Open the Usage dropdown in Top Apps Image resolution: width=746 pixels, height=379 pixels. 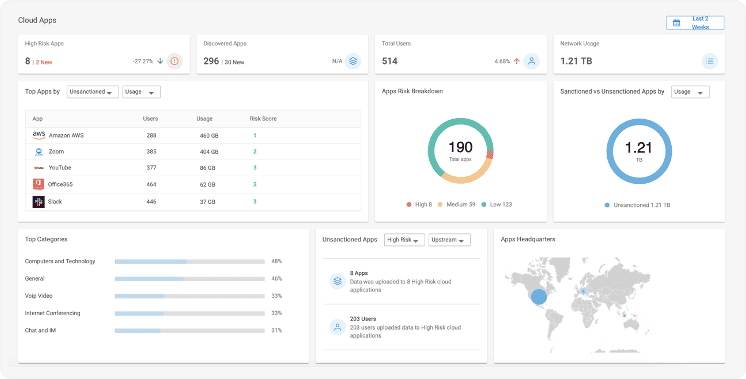[141, 92]
